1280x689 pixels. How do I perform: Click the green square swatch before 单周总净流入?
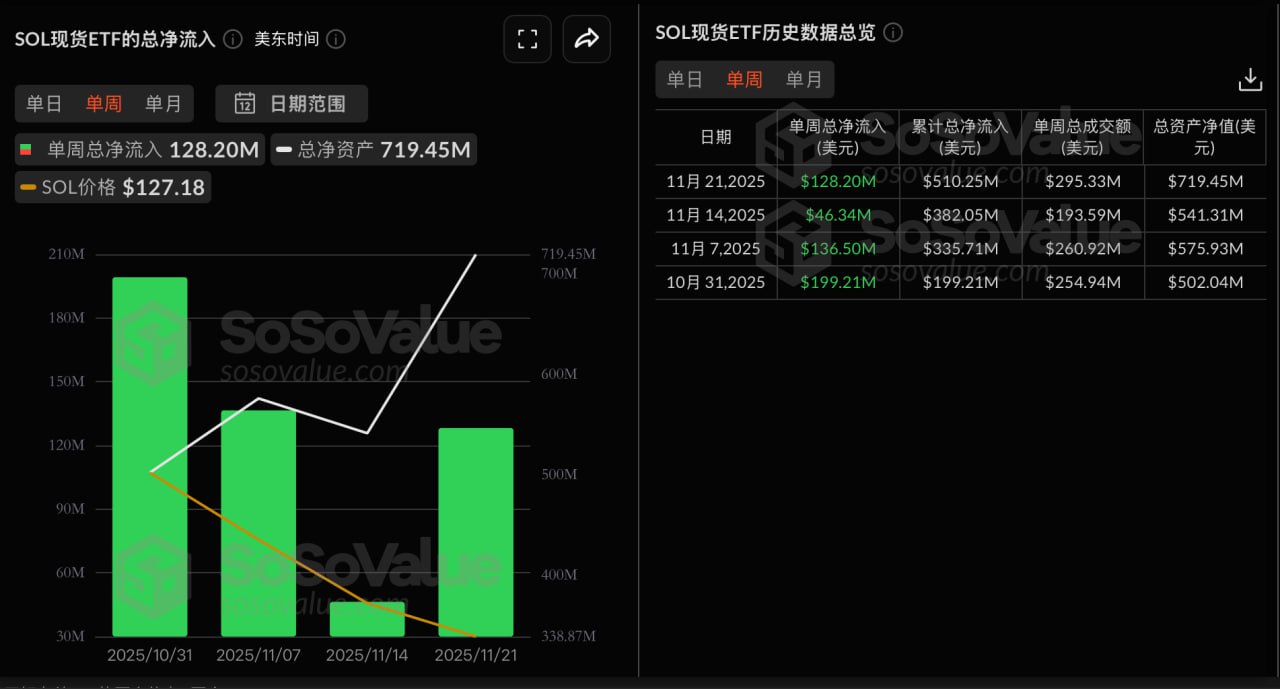tap(25, 149)
